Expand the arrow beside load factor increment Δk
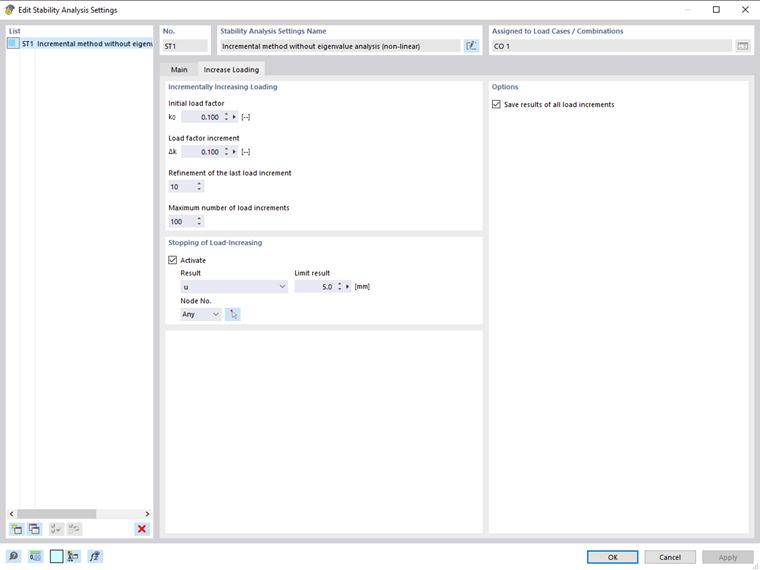This screenshot has width=760, height=570. 234,152
